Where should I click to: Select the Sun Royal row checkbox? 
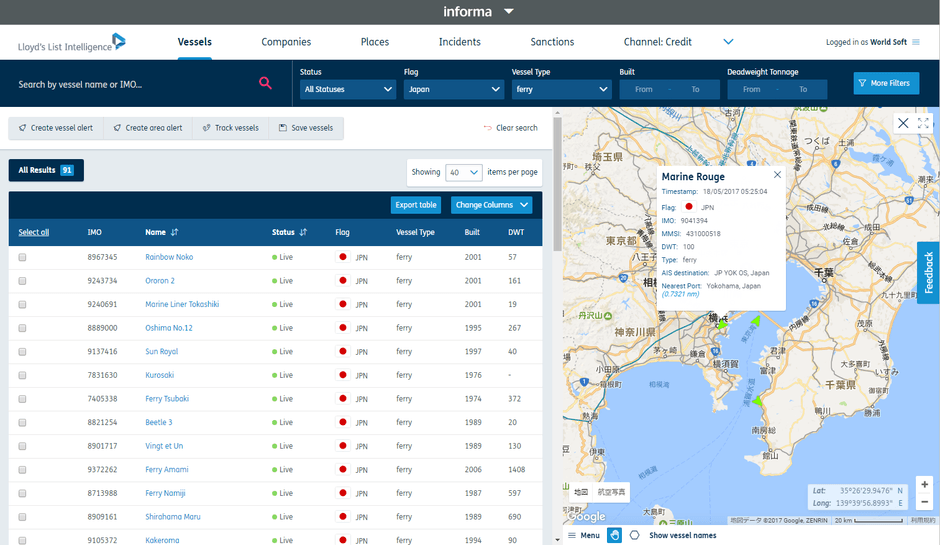click(x=22, y=352)
